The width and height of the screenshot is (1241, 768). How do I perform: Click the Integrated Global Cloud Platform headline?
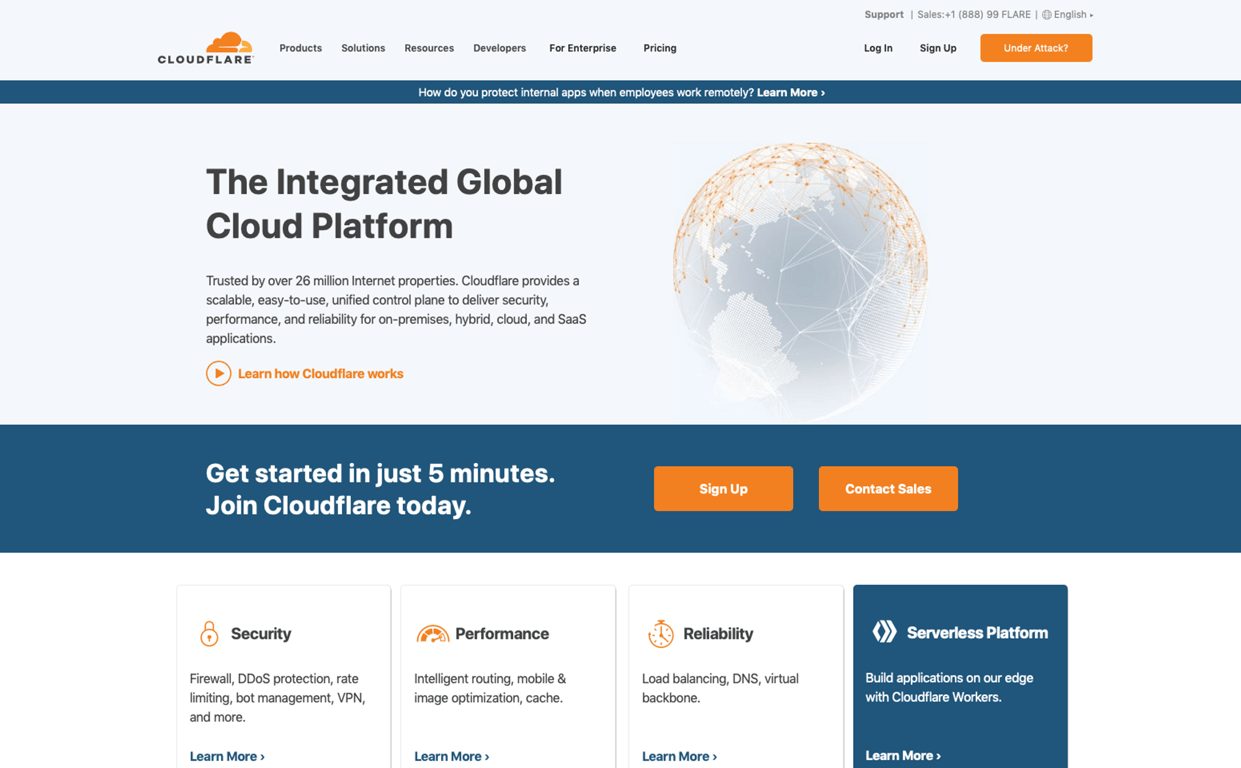[384, 204]
